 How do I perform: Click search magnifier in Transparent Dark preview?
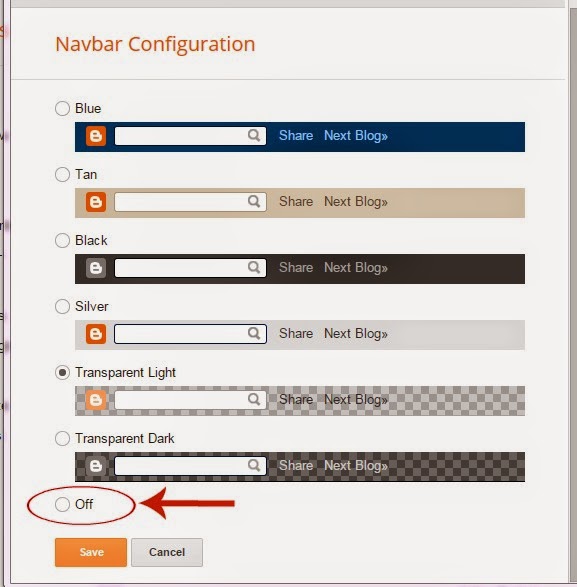[x=254, y=465]
